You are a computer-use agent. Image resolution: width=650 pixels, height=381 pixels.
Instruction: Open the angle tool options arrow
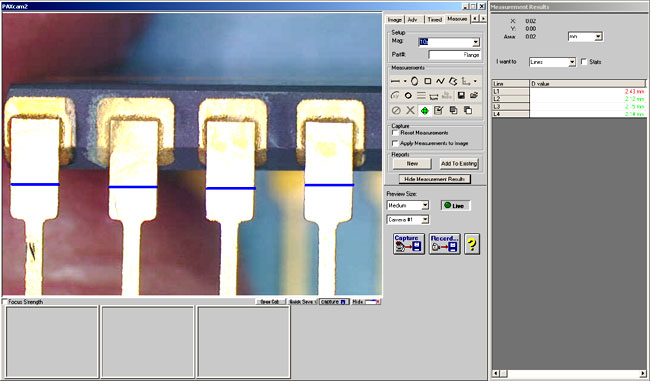coord(475,81)
